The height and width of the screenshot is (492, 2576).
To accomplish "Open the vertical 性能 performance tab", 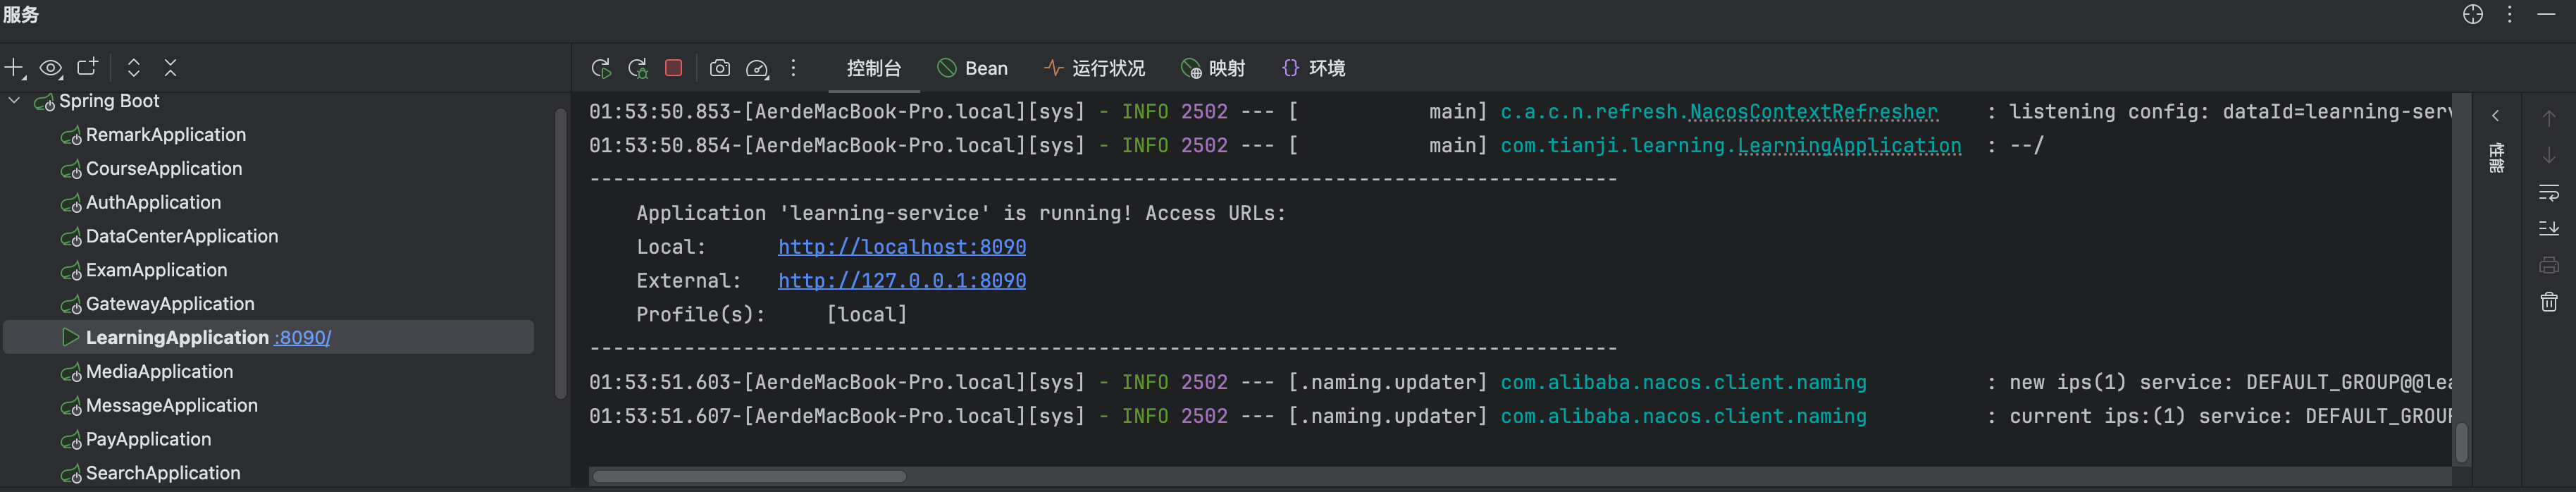I will 2496,159.
